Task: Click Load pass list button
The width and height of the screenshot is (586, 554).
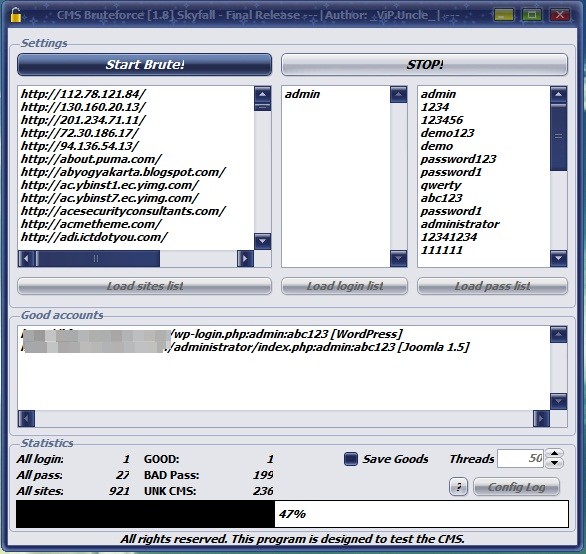Action: [492, 286]
